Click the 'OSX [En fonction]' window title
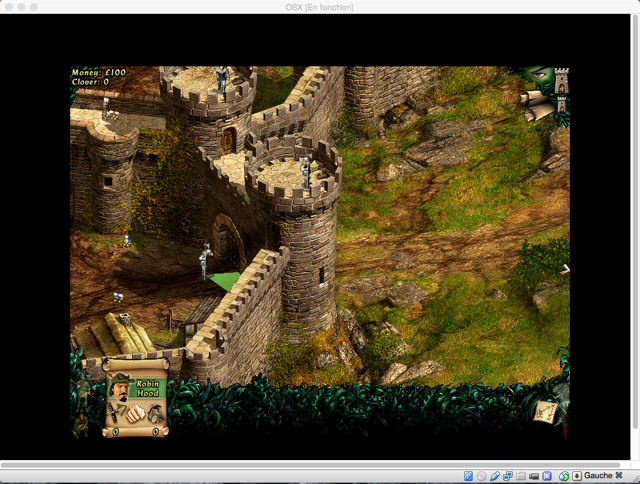 [x=320, y=7]
